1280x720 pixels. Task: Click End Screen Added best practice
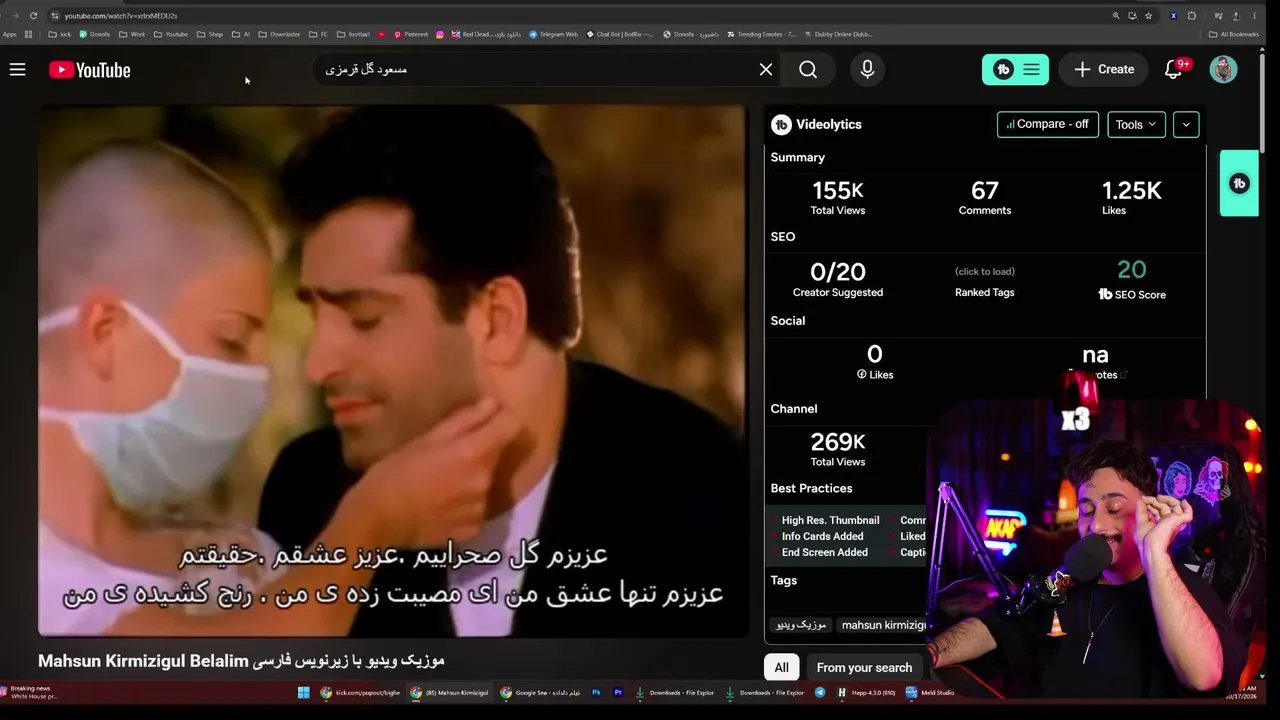pyautogui.click(x=824, y=552)
